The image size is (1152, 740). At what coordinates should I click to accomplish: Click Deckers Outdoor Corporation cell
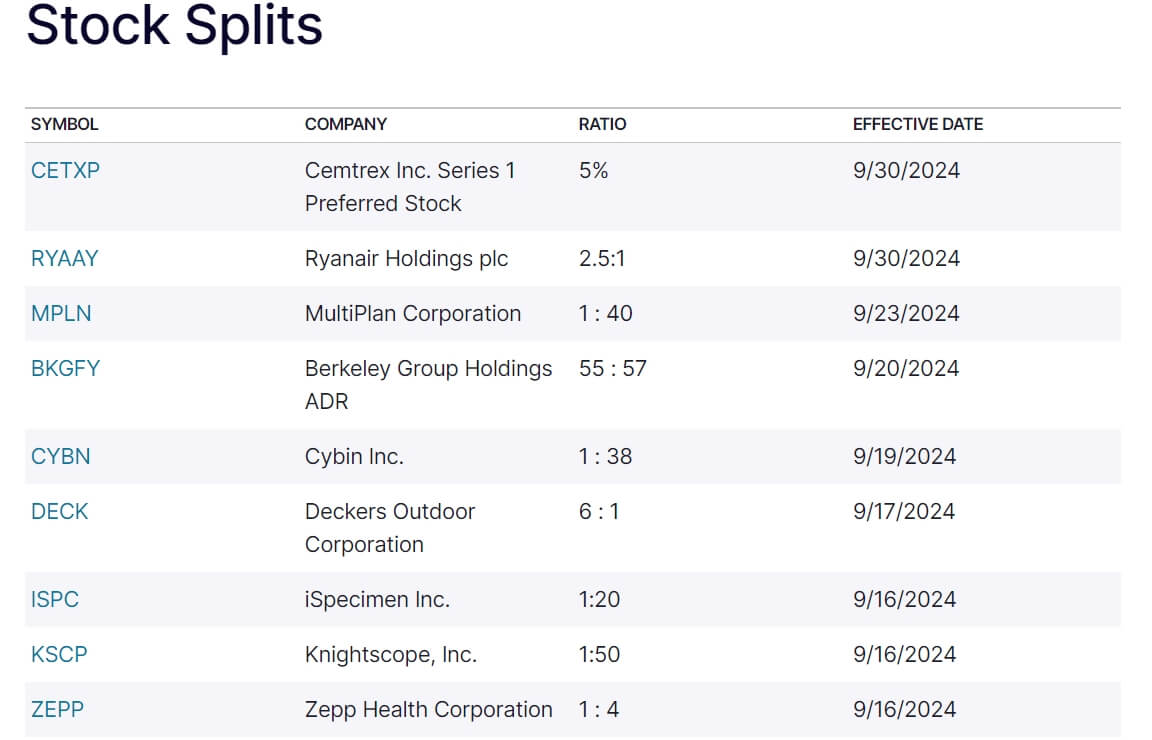[390, 528]
